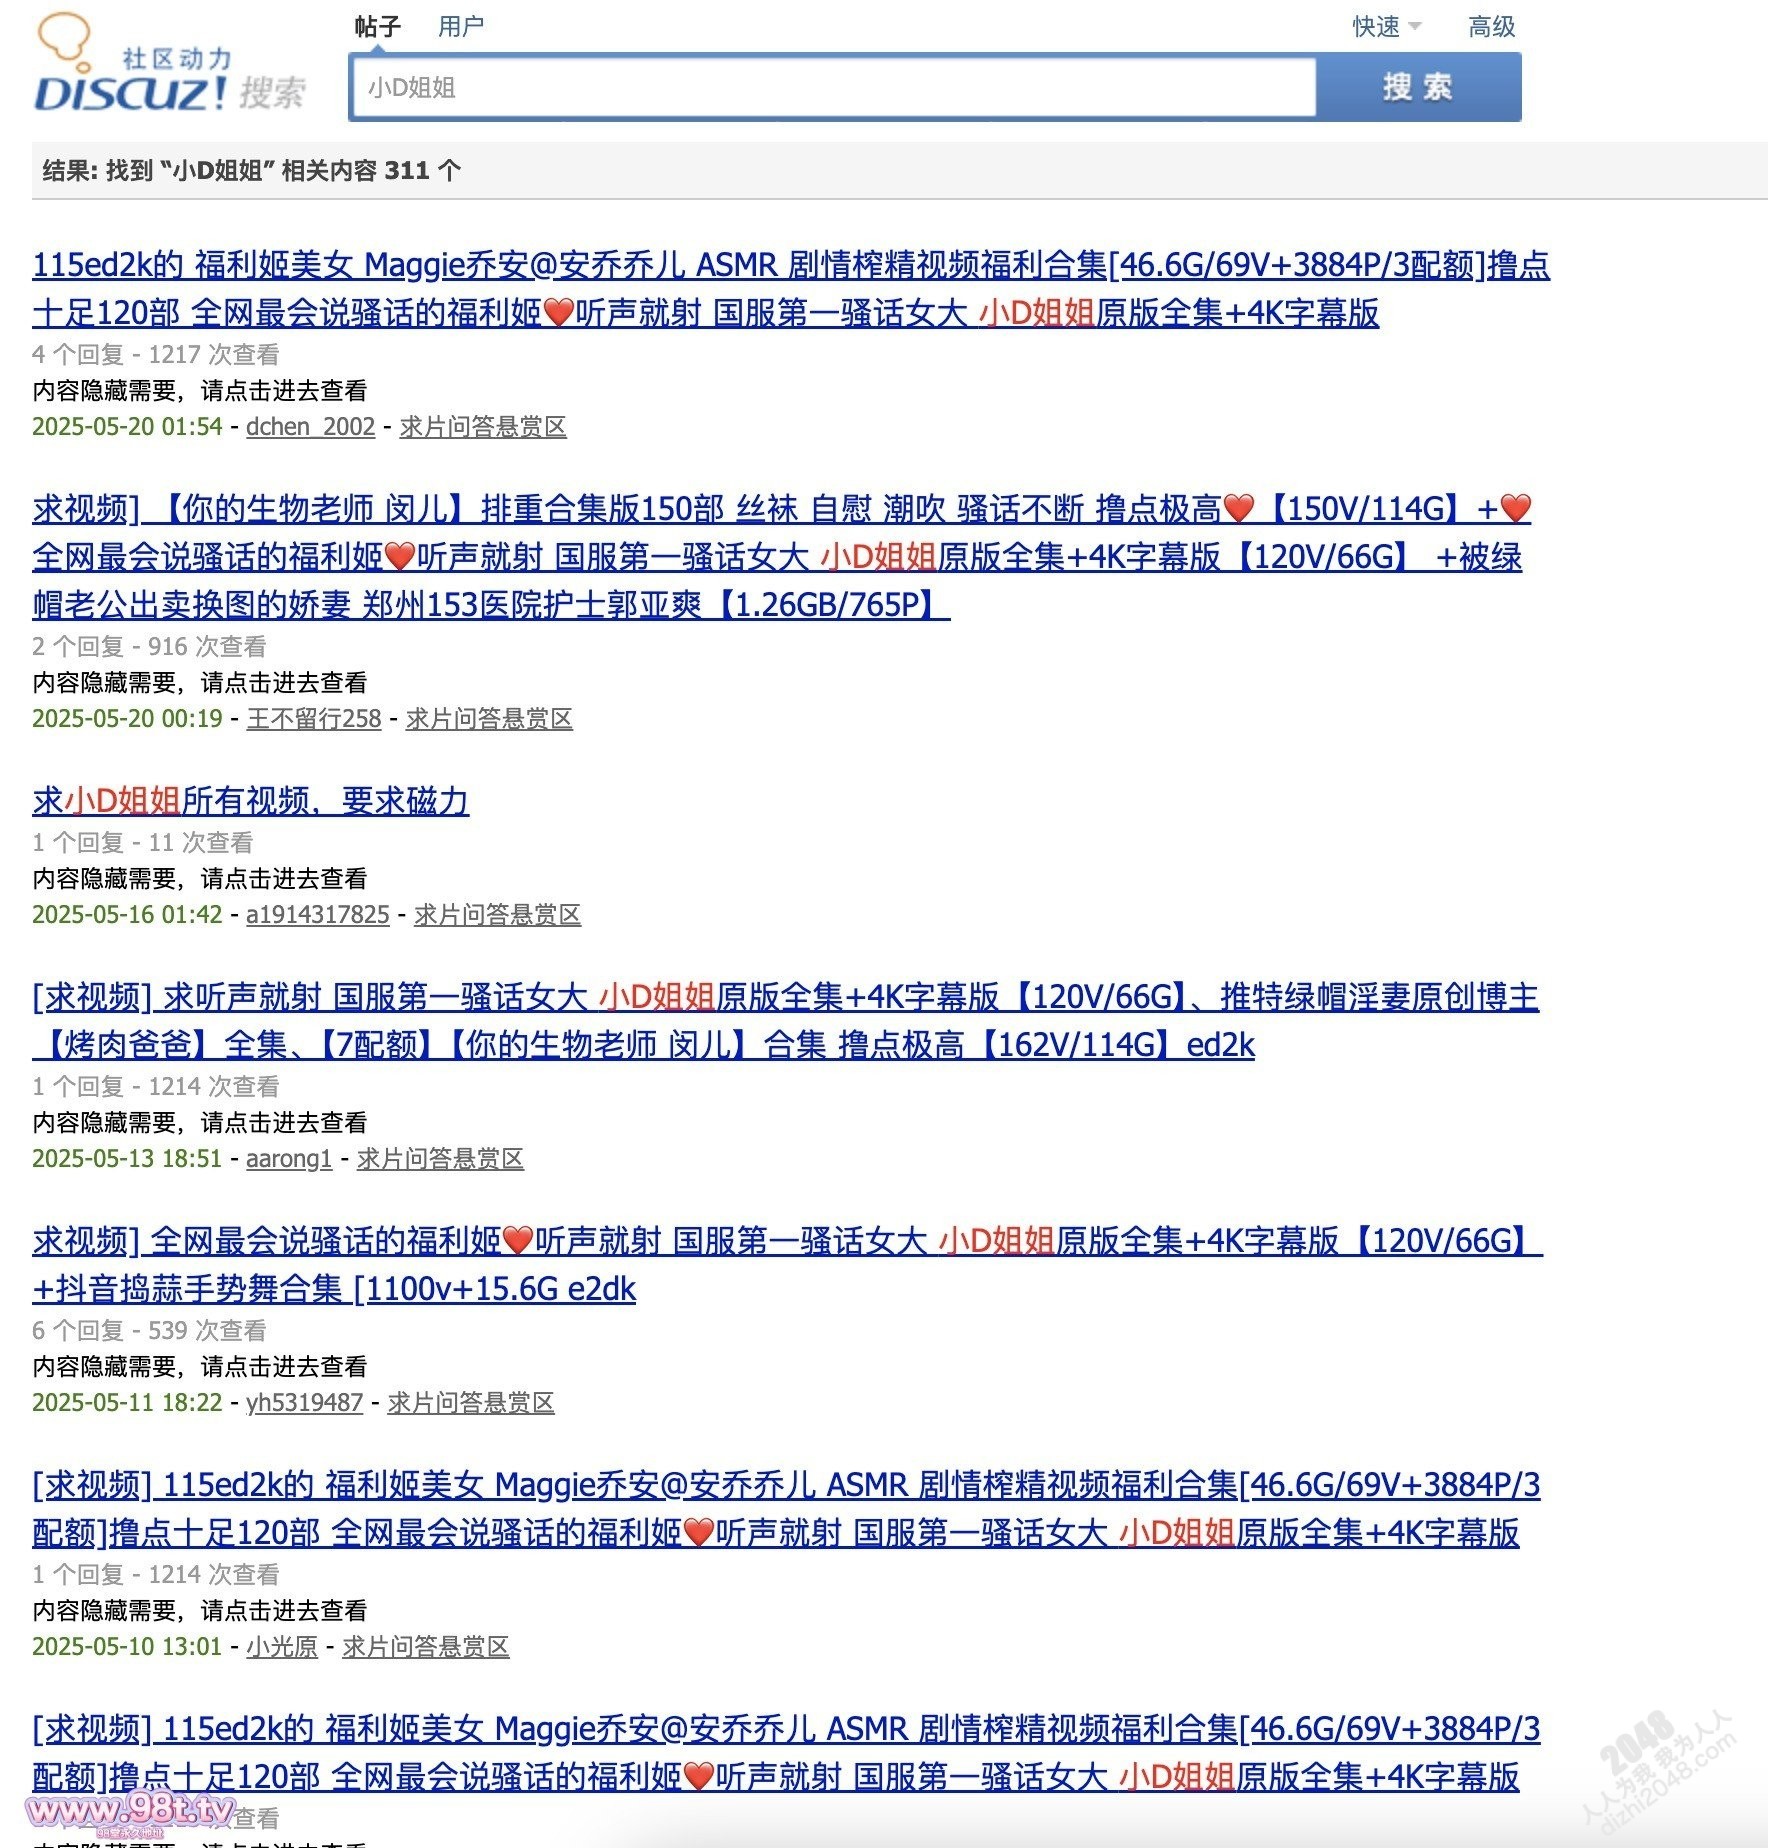Open 求片问答悬赏区 link beside a1914317825
This screenshot has width=1768, height=1848.
click(x=497, y=915)
